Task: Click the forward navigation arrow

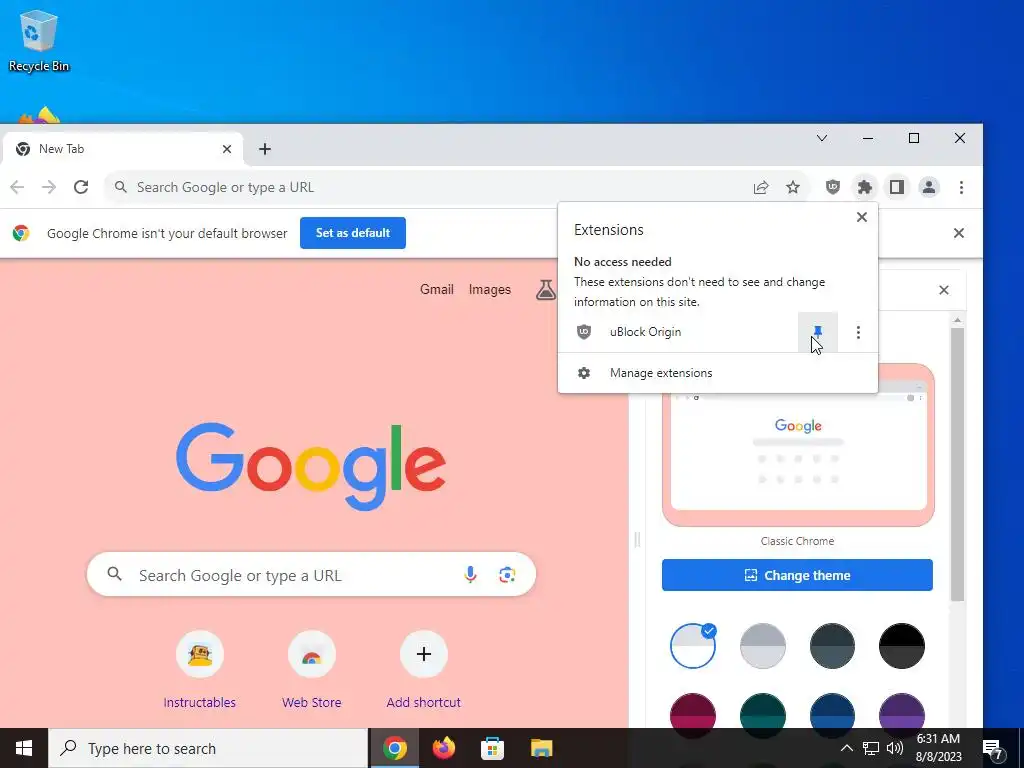Action: click(49, 187)
